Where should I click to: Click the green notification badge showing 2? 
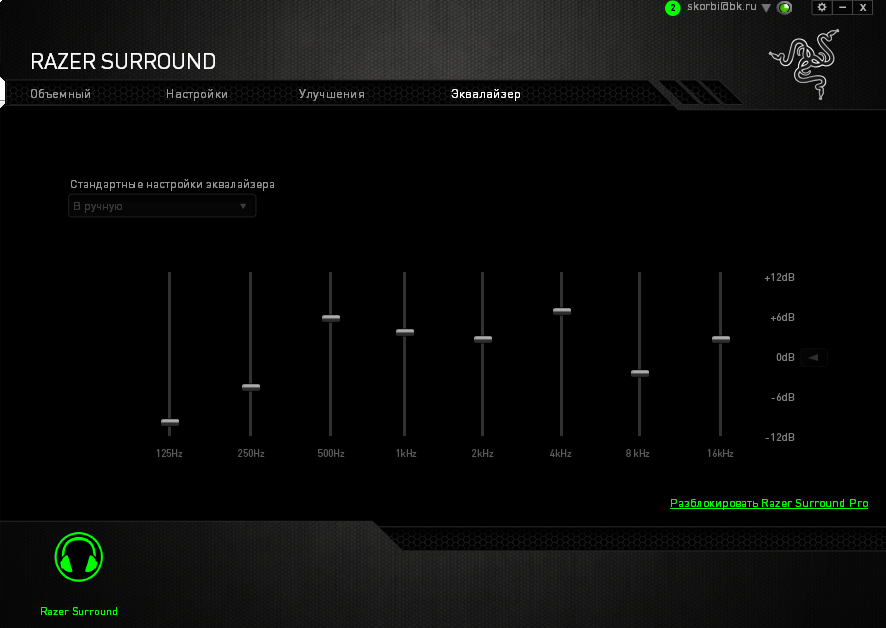(672, 8)
